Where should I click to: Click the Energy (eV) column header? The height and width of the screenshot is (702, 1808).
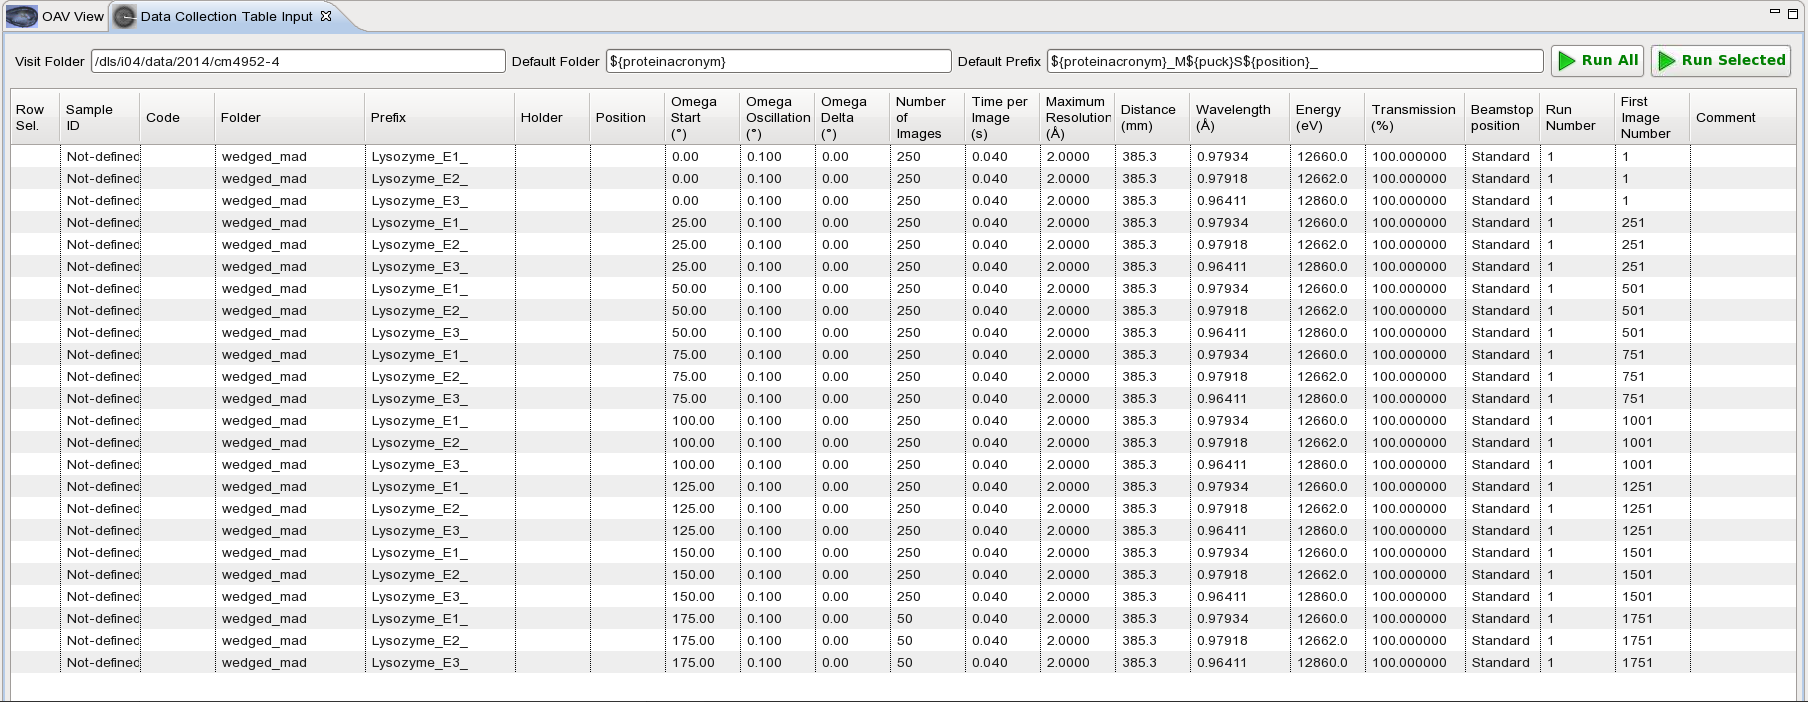[1327, 118]
